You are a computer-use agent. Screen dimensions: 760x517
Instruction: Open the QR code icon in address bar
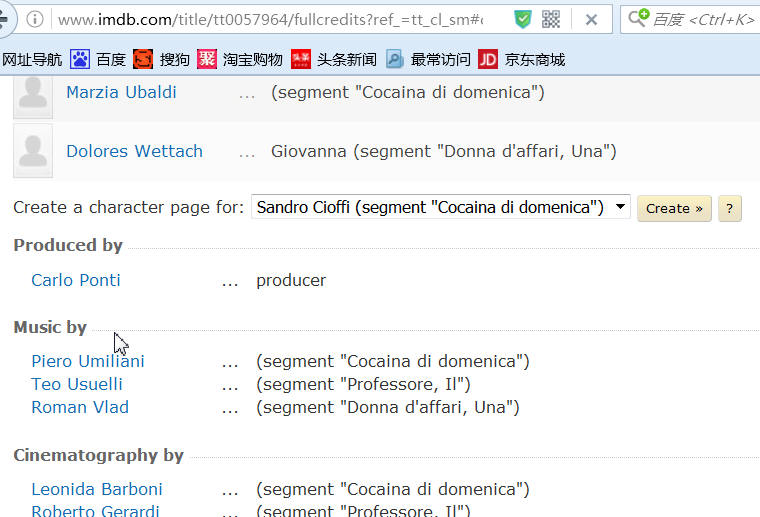pyautogui.click(x=551, y=19)
